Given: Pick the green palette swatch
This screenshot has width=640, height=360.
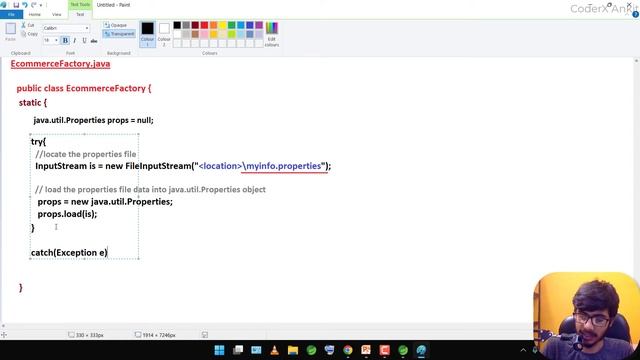Looking at the screenshot, I should [x=231, y=25].
